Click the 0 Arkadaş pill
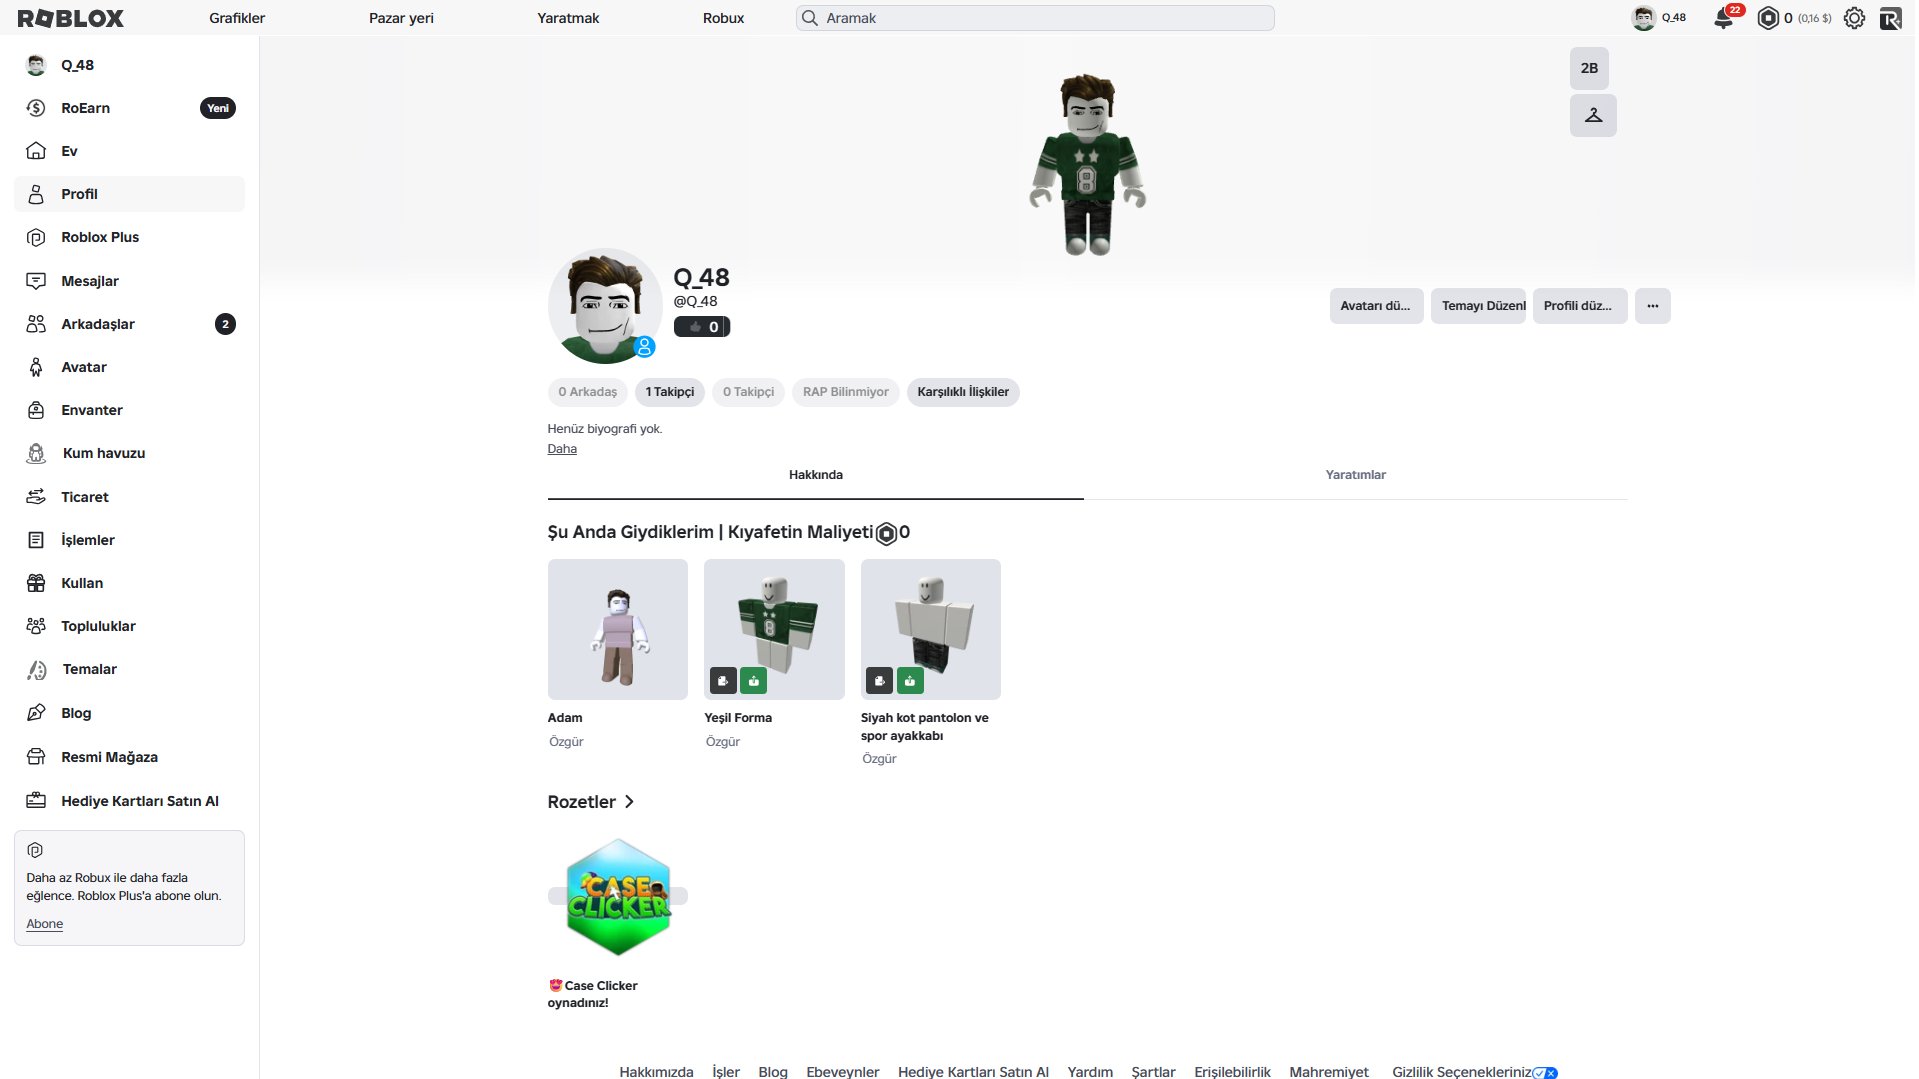Viewport: 1919px width, 1079px height. (588, 392)
